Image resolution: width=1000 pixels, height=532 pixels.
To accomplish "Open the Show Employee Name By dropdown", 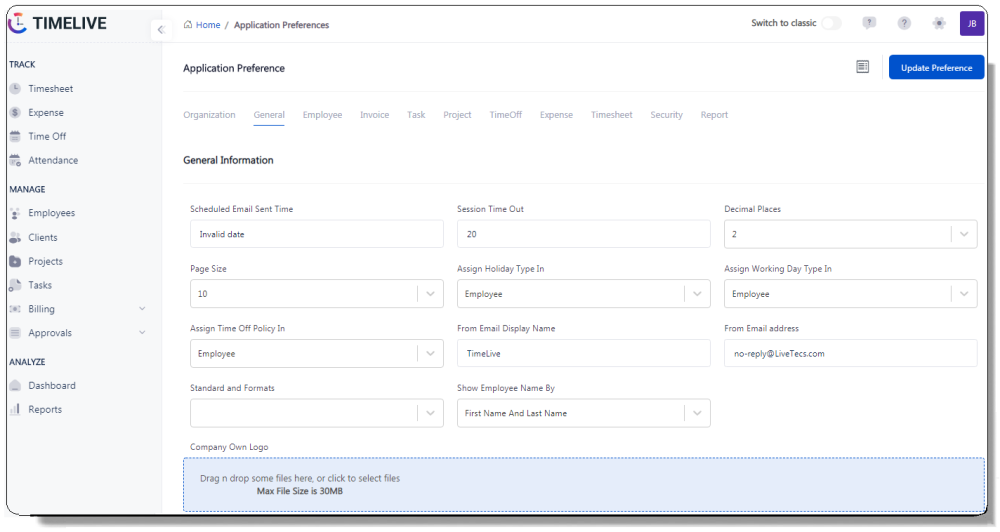I will 584,413.
